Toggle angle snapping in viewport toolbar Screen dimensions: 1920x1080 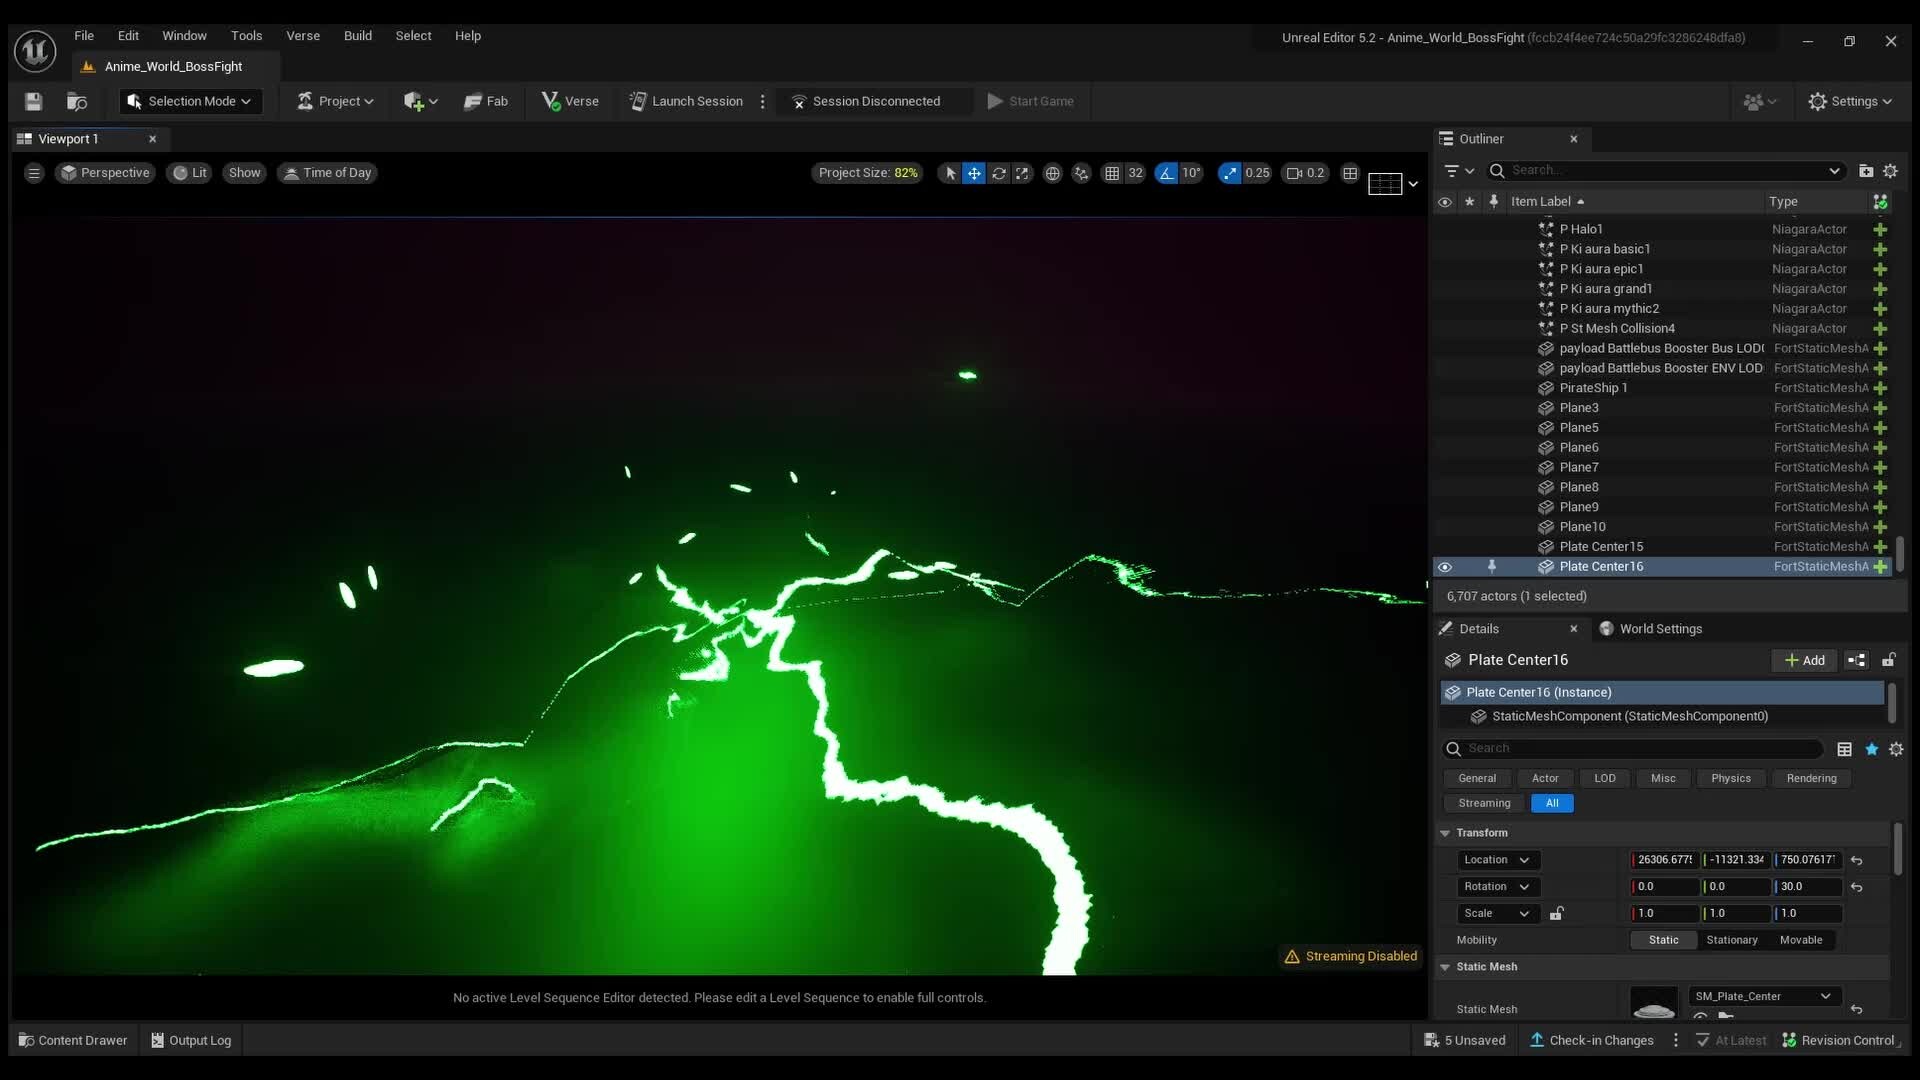click(1167, 173)
